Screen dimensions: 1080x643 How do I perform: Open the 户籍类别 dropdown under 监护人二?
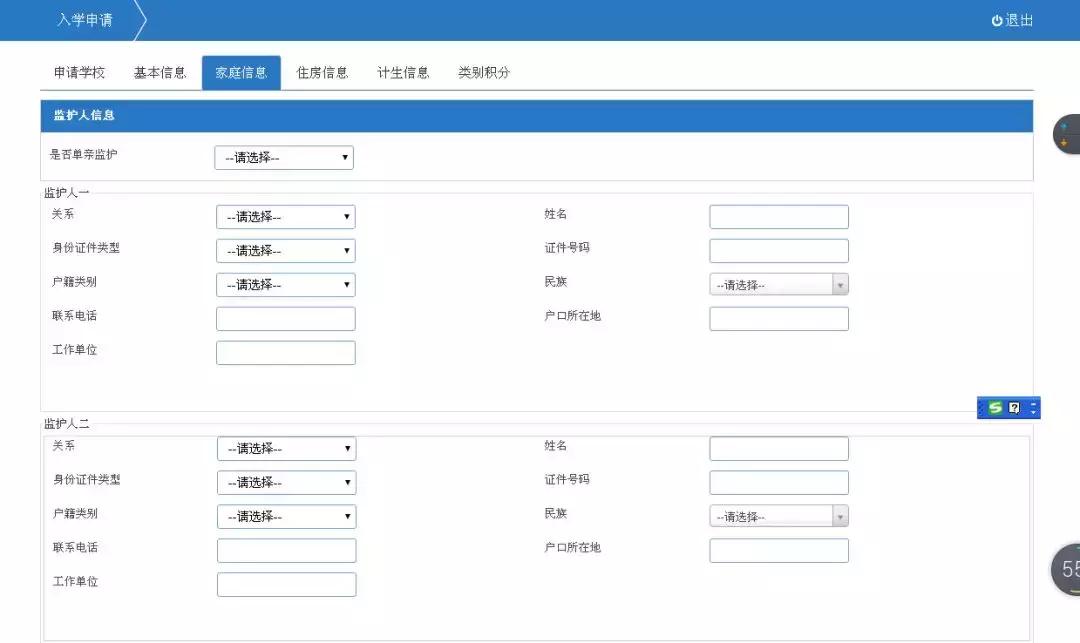[x=285, y=516]
